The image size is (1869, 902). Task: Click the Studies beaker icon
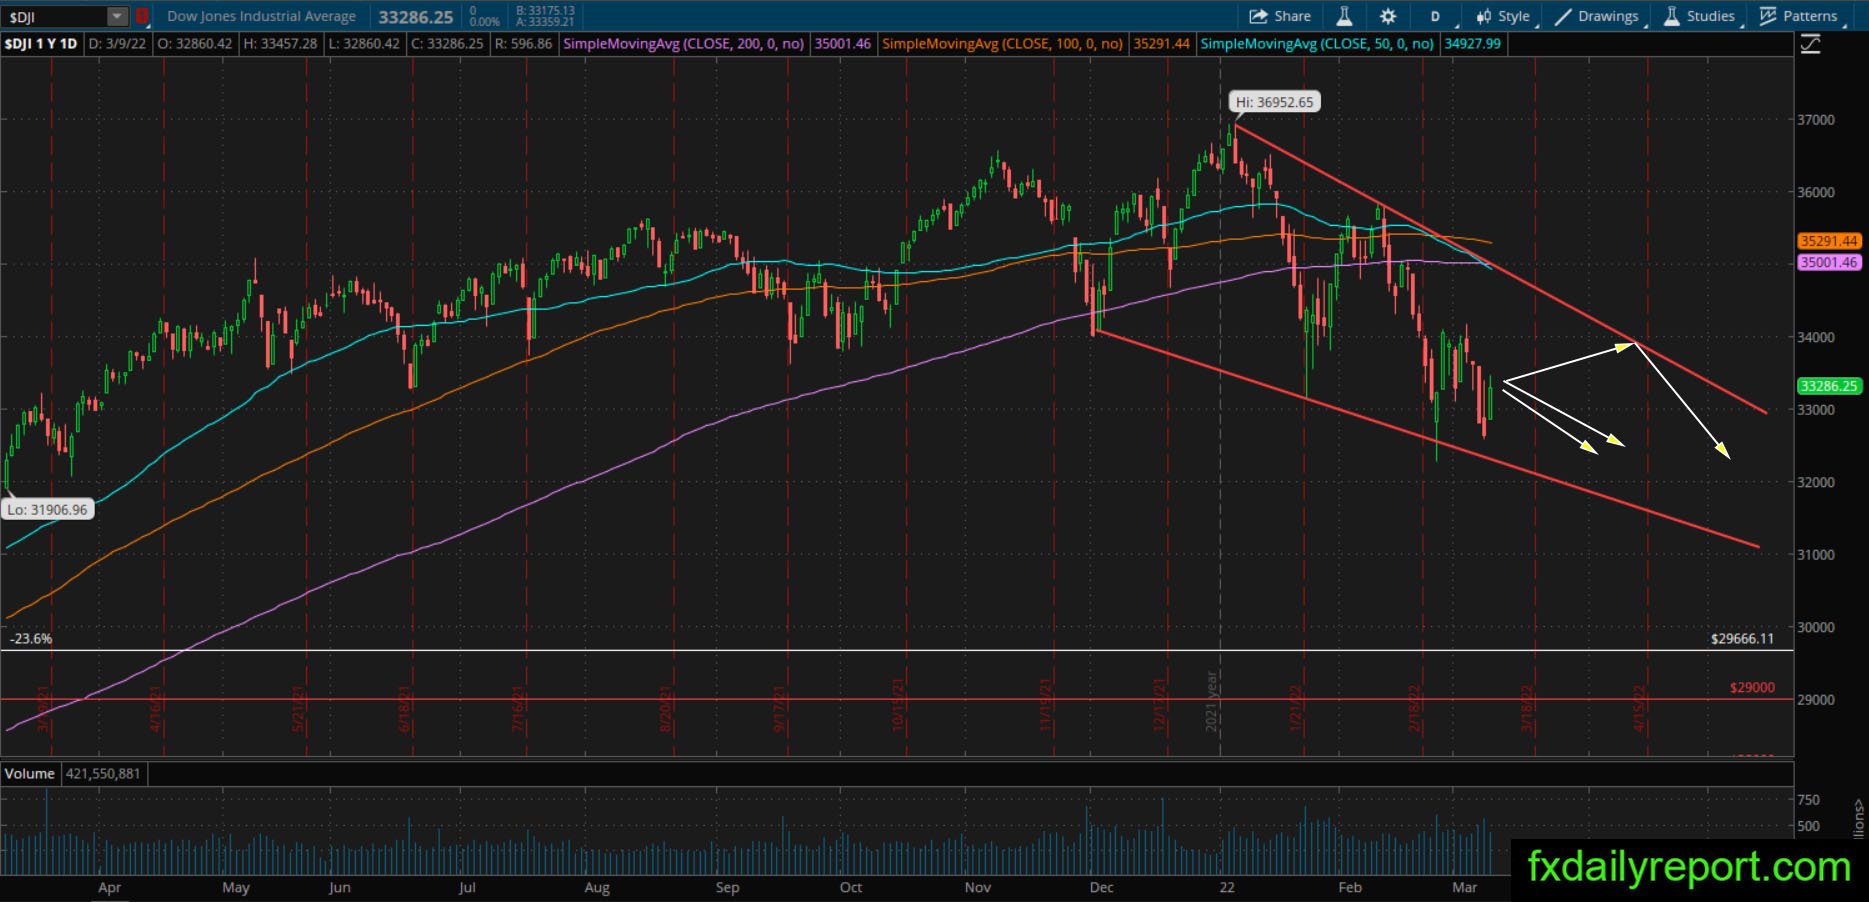pyautogui.click(x=1670, y=16)
